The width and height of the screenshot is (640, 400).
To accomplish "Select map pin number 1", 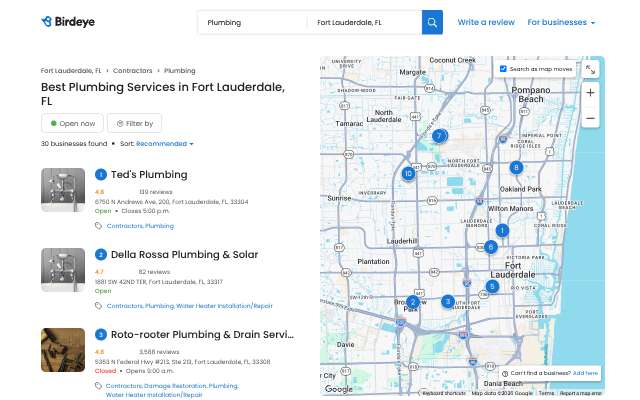I will [x=502, y=231].
